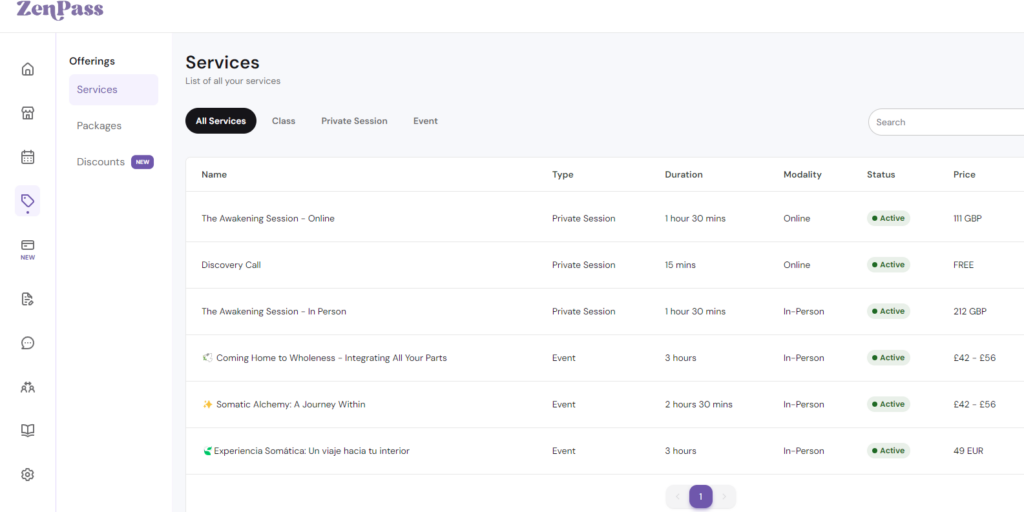Open the payments card icon marked NEW

click(x=27, y=249)
